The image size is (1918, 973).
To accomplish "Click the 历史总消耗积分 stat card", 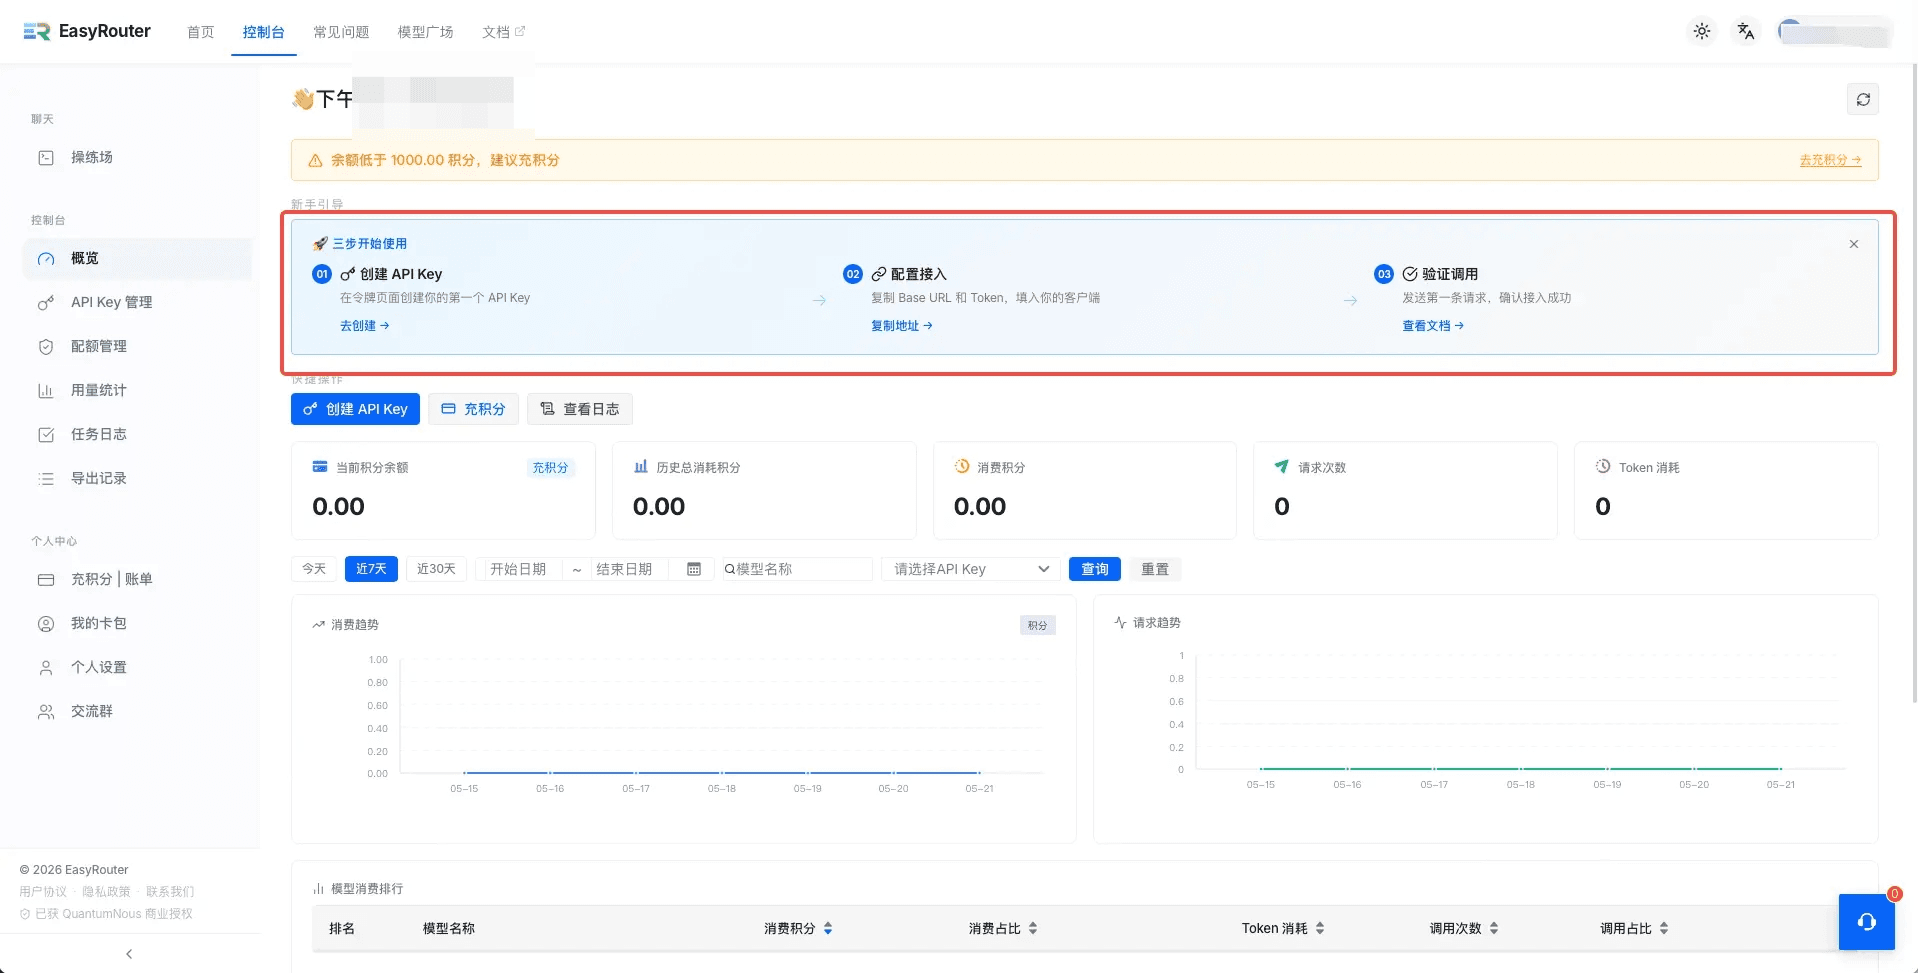I will (x=764, y=490).
